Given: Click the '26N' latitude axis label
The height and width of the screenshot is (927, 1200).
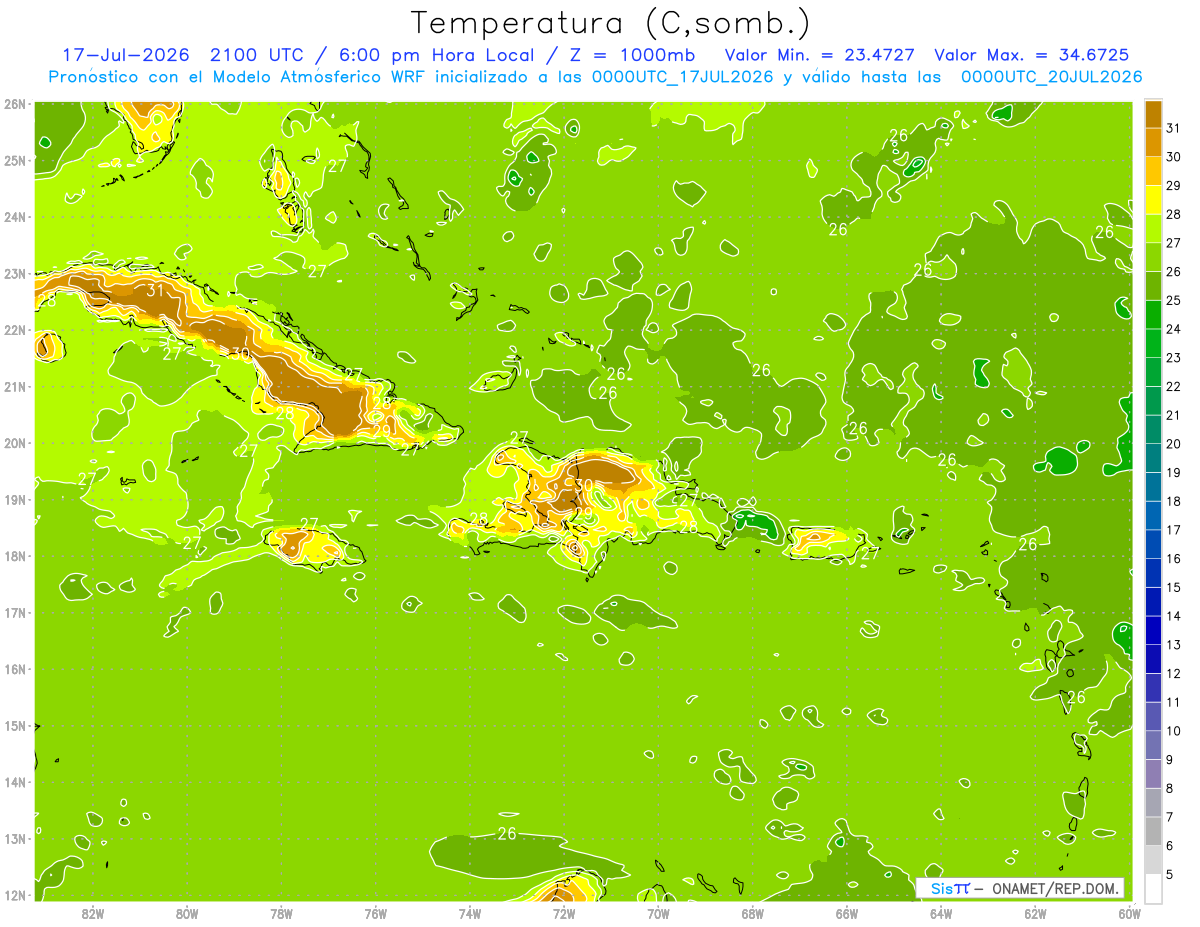Looking at the screenshot, I should [x=15, y=104].
